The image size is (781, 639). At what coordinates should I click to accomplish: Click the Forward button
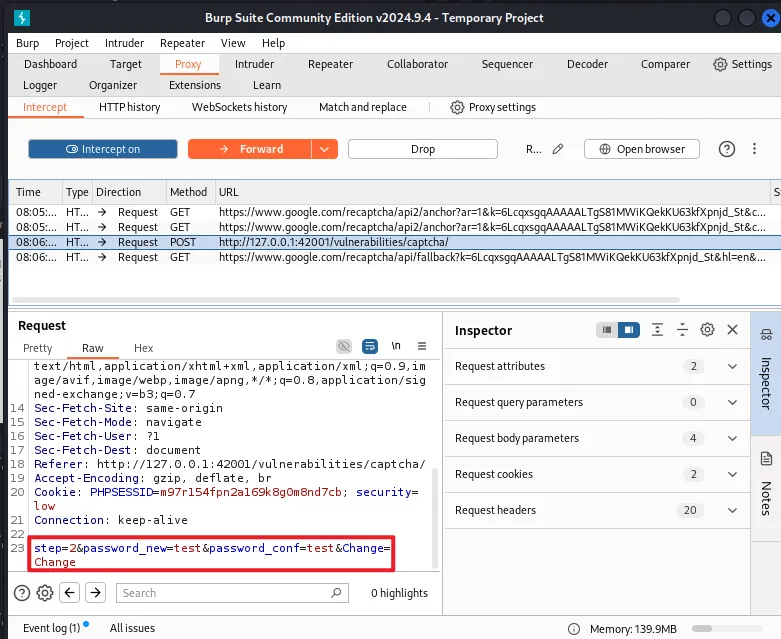[250, 149]
